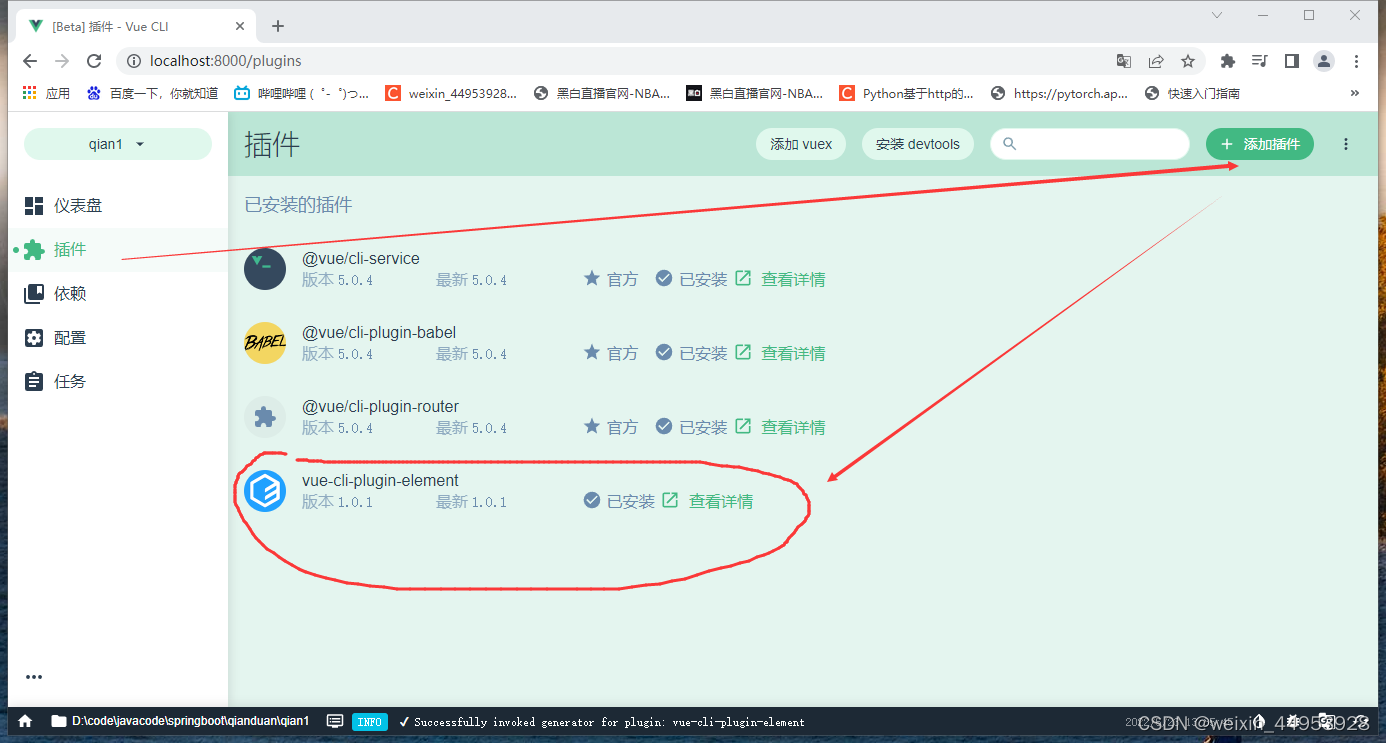Click the Babel plugin logo

tap(265, 343)
